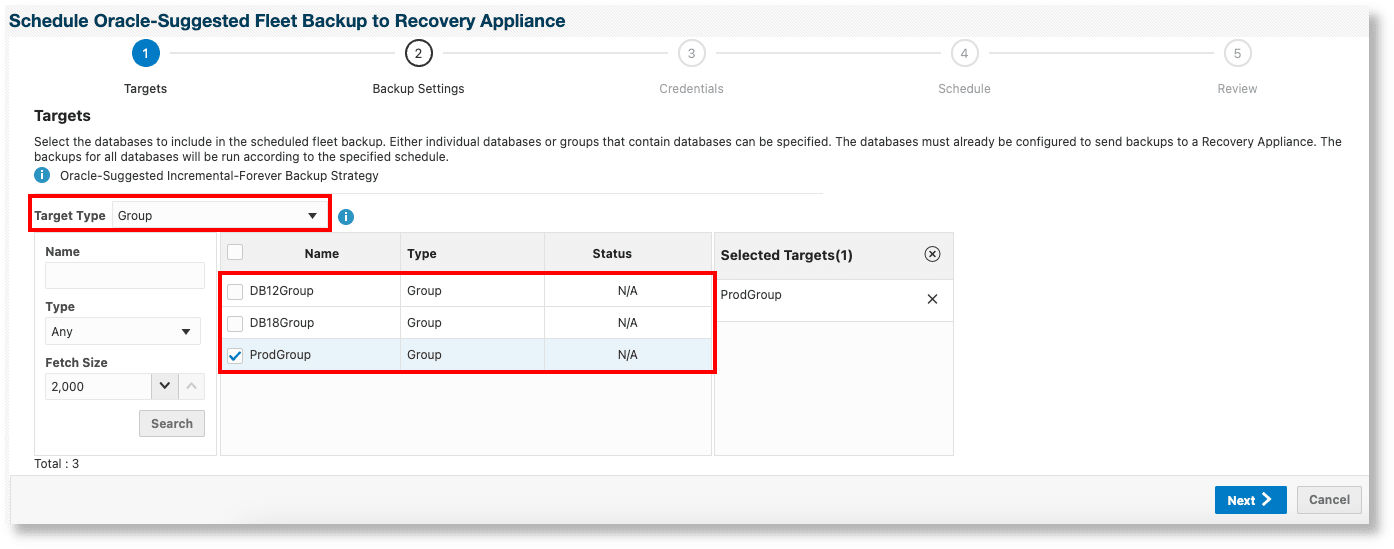Uncheck the ProdGroup checkbox
This screenshot has height=549, width=1394.
pos(235,355)
